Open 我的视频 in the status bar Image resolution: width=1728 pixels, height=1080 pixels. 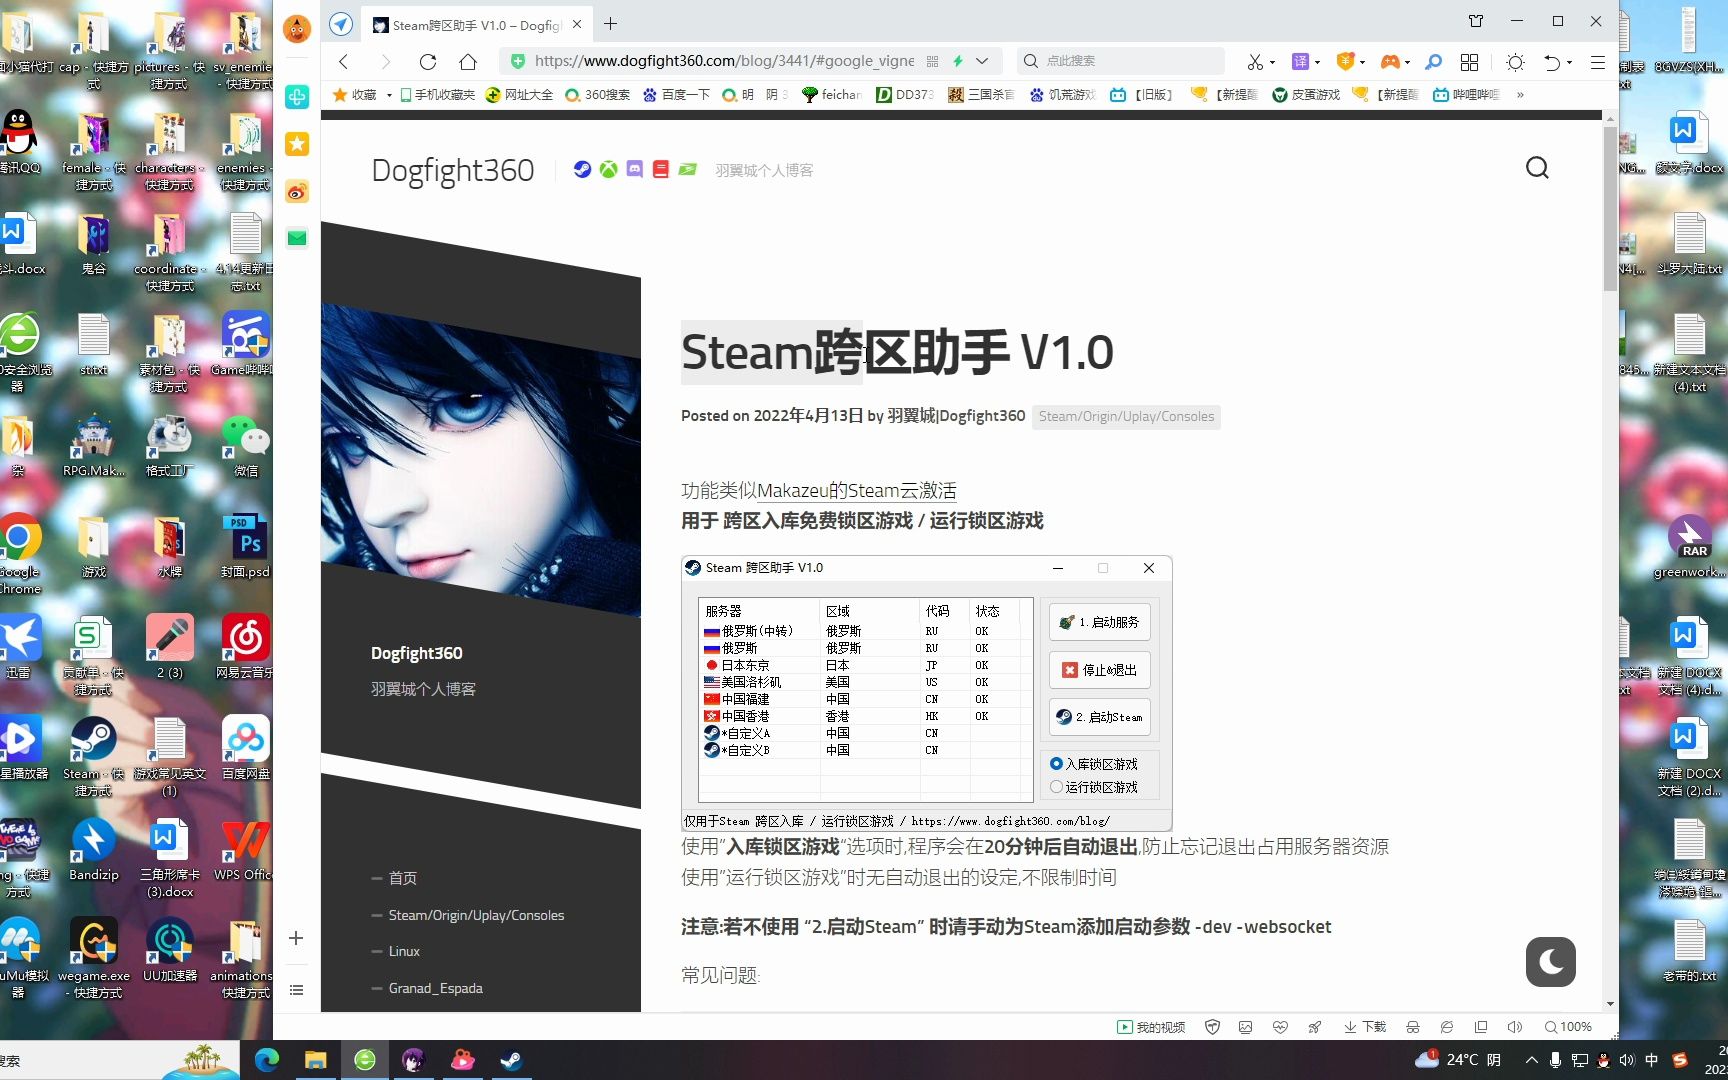click(1151, 1027)
